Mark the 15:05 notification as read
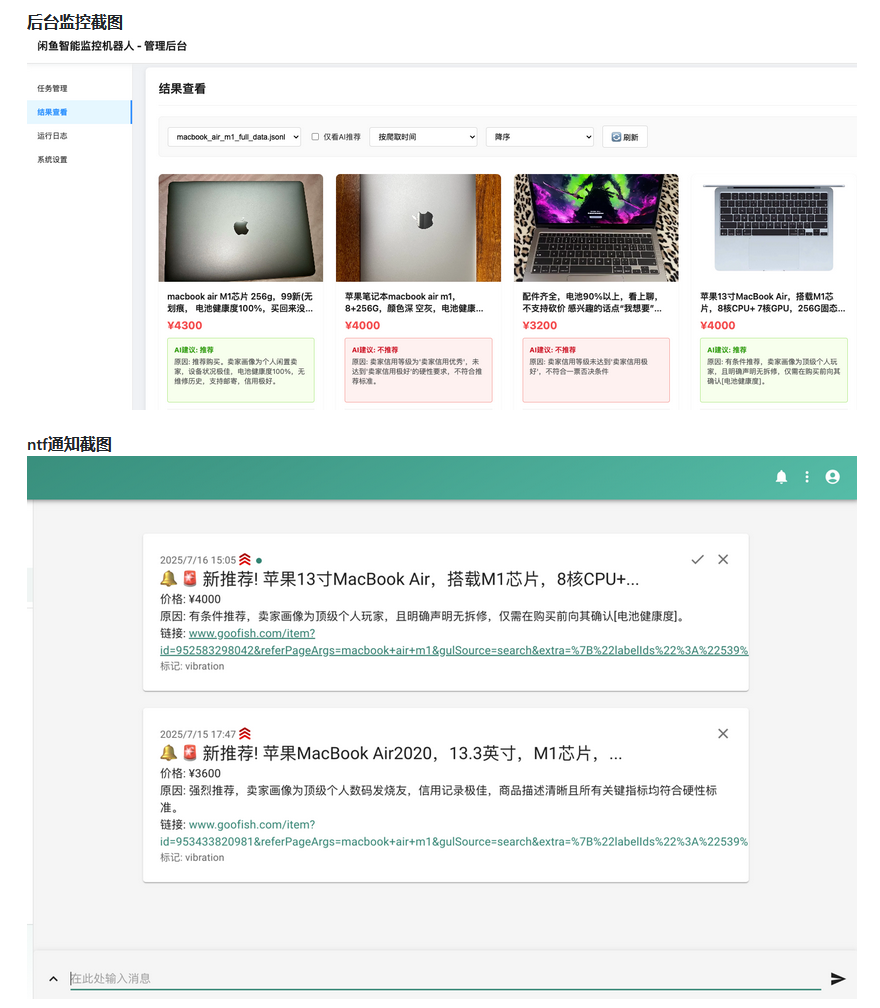Screen dimensions: 880x1008 [x=697, y=560]
